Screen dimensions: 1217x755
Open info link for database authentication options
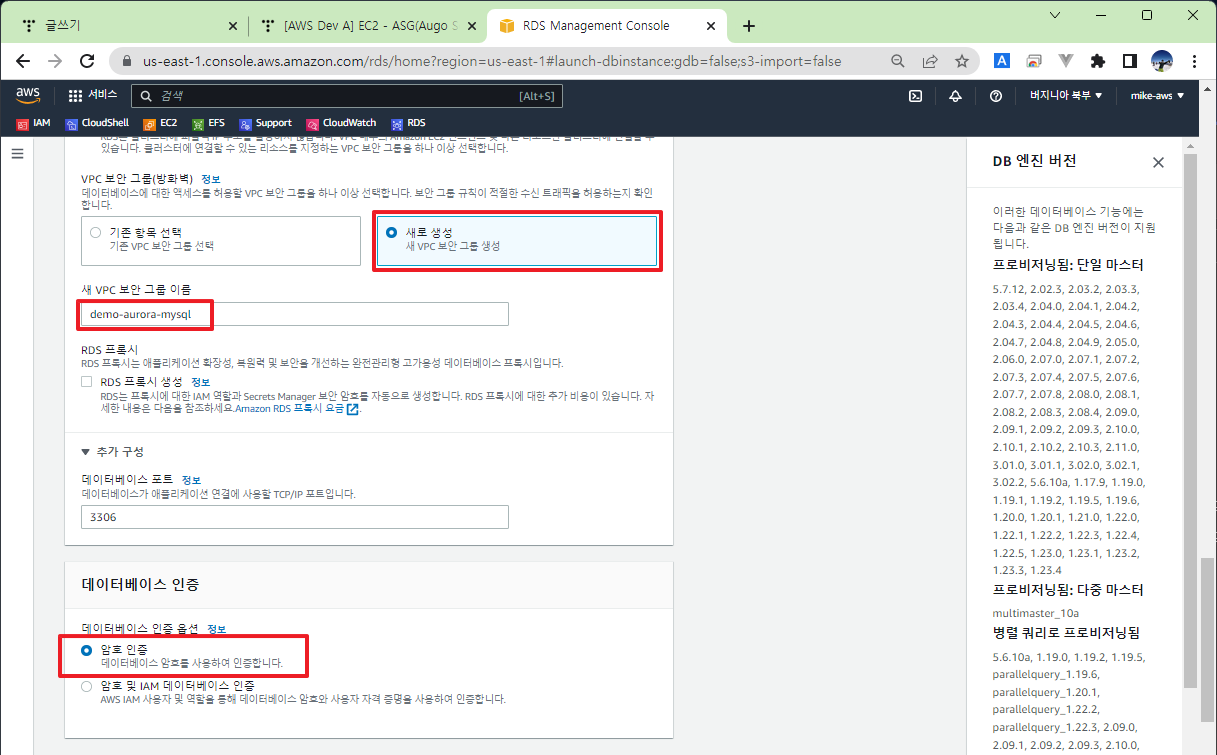216,629
